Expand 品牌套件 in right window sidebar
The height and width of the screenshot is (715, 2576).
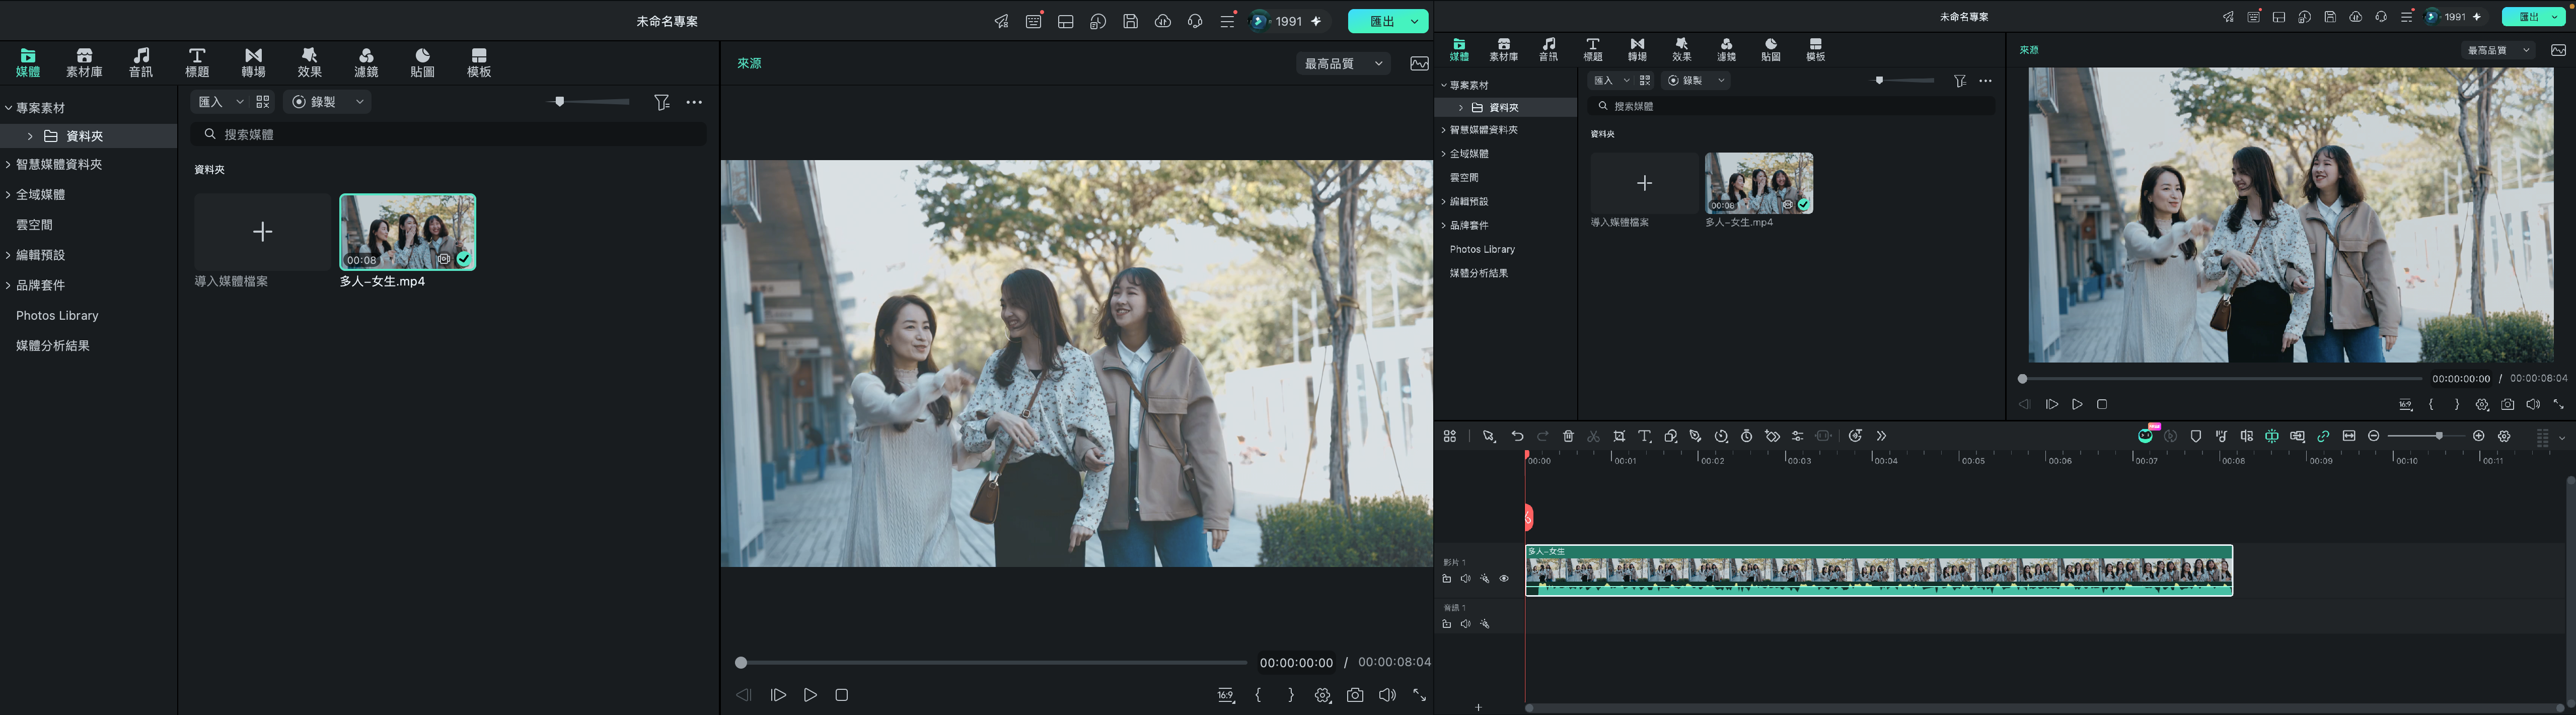point(1443,226)
